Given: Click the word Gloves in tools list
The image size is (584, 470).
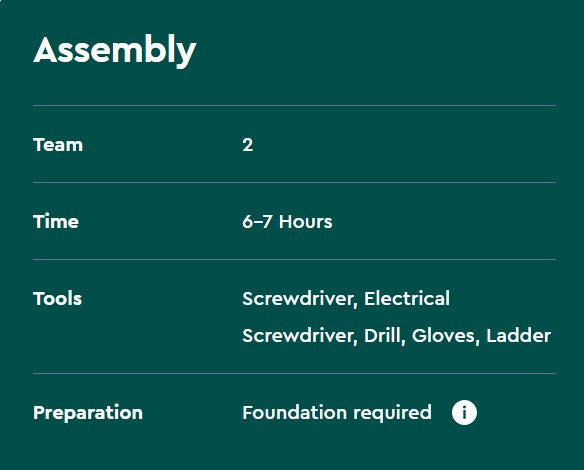Looking at the screenshot, I should (x=445, y=336).
